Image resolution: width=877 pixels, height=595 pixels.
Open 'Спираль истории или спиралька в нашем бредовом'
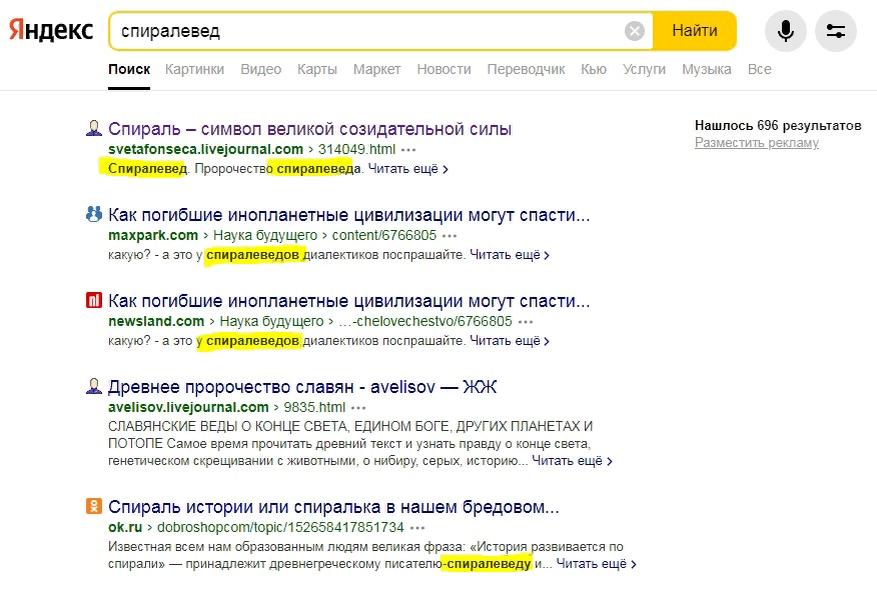[333, 507]
